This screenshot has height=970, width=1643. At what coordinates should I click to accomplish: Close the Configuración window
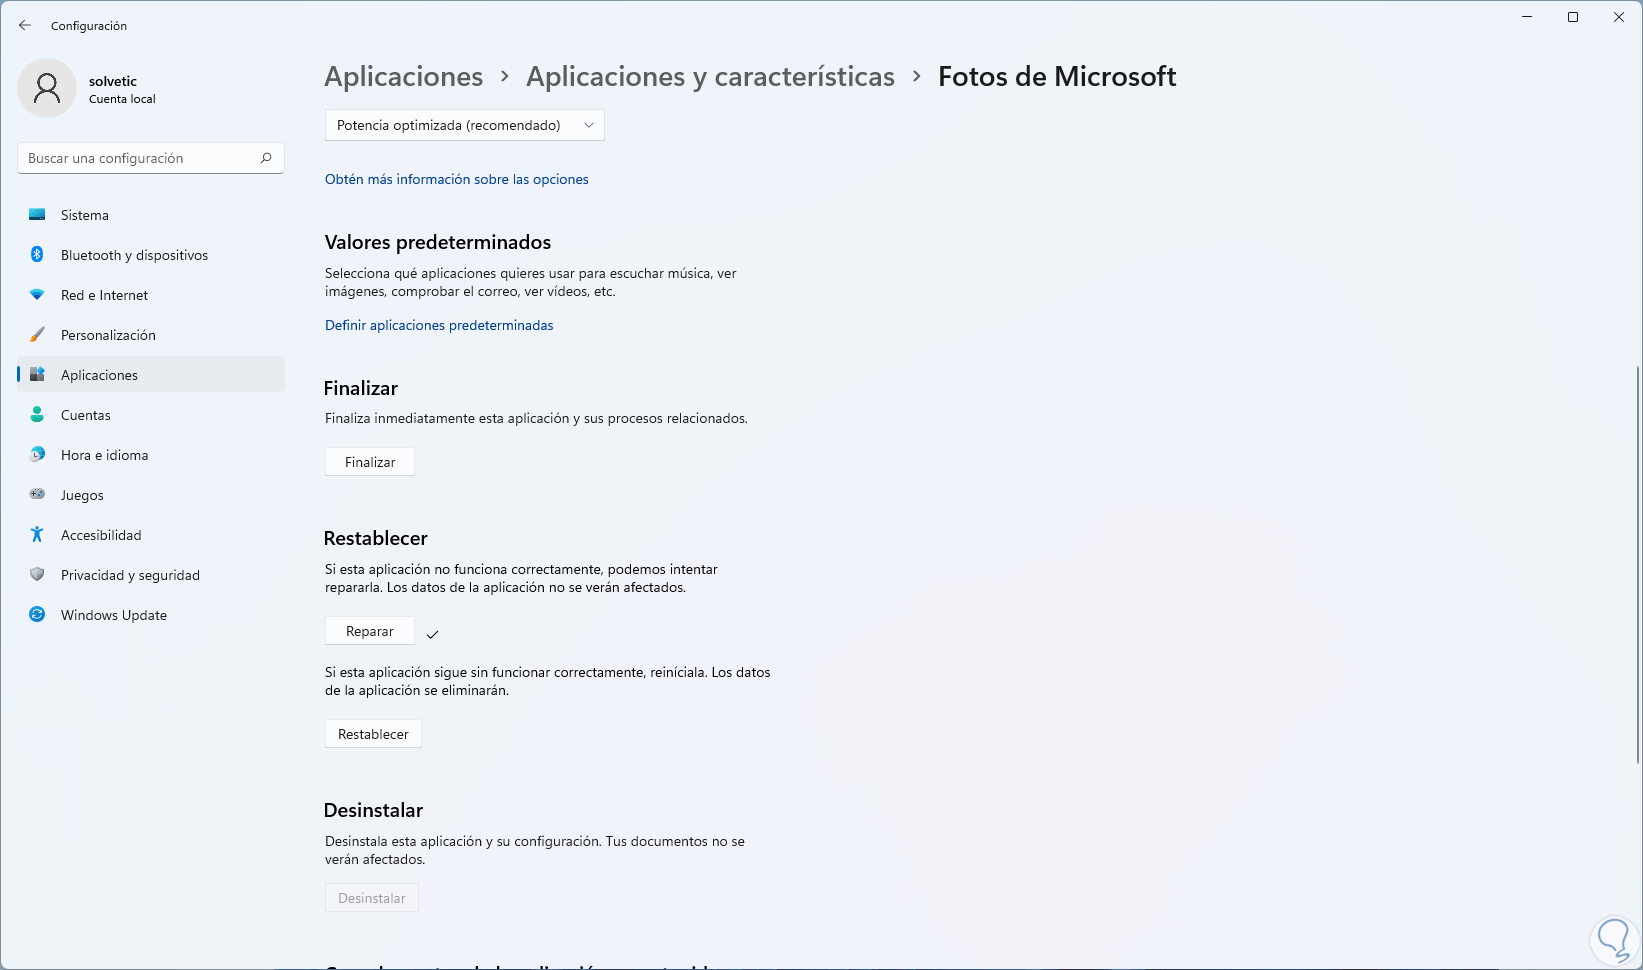tap(1619, 17)
